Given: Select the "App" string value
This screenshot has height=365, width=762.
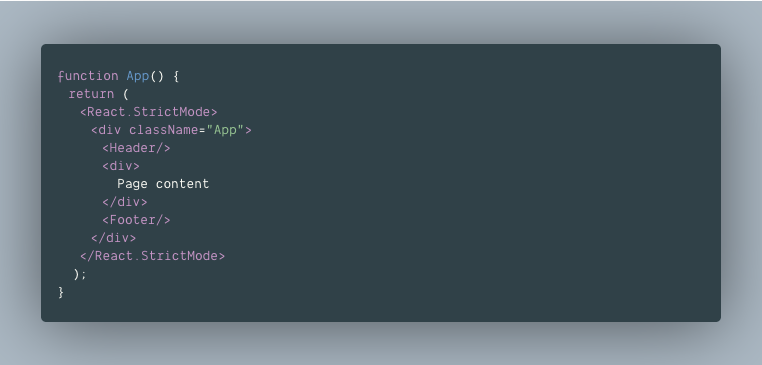Looking at the screenshot, I should pyautogui.click(x=225, y=130).
